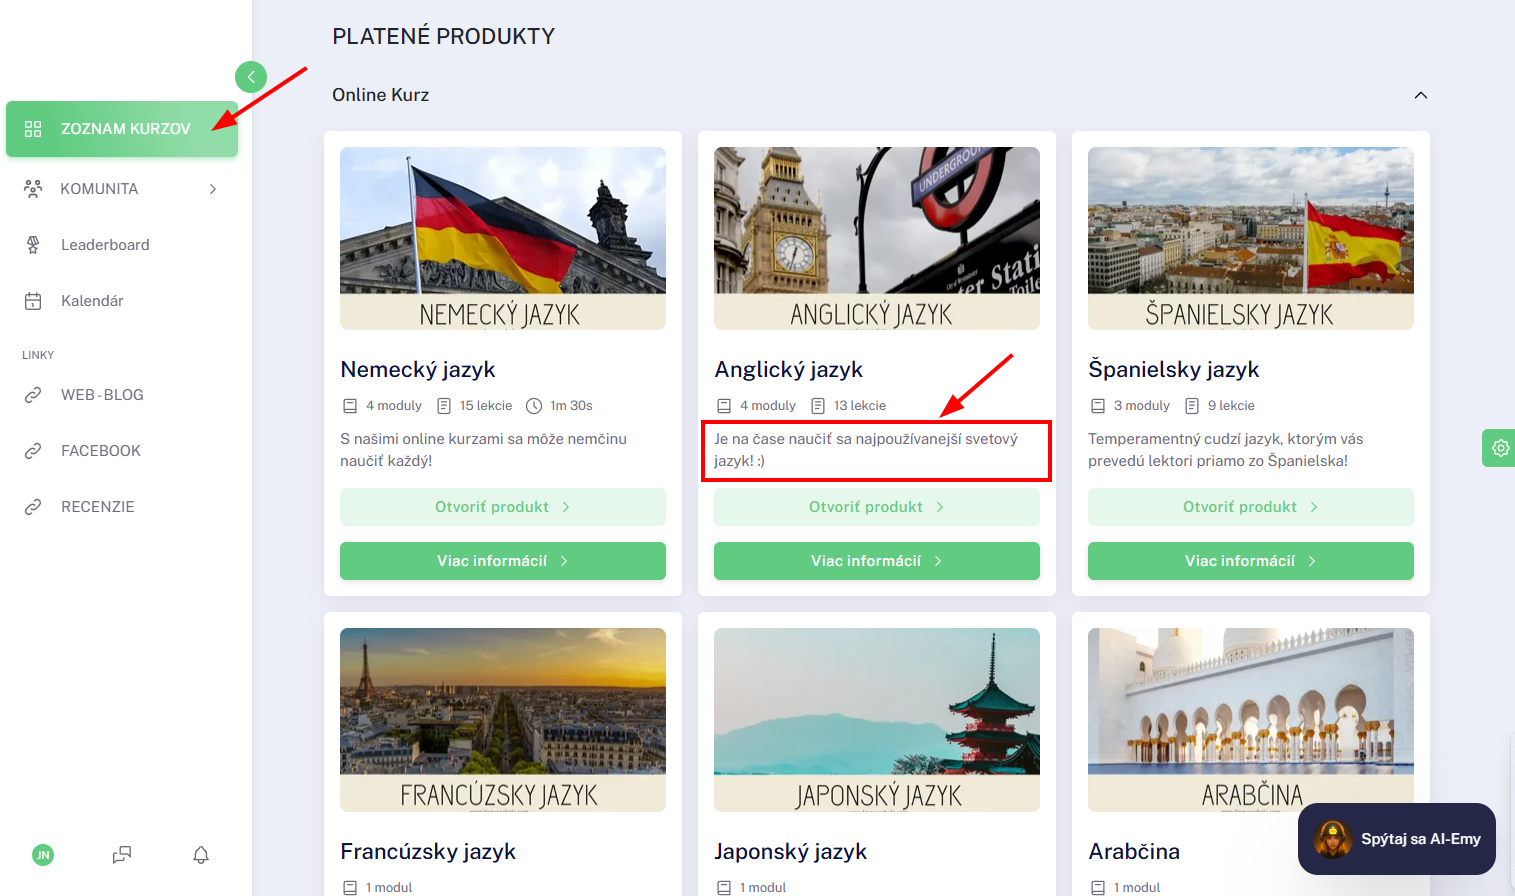Open the Arabčina course title

click(1134, 851)
